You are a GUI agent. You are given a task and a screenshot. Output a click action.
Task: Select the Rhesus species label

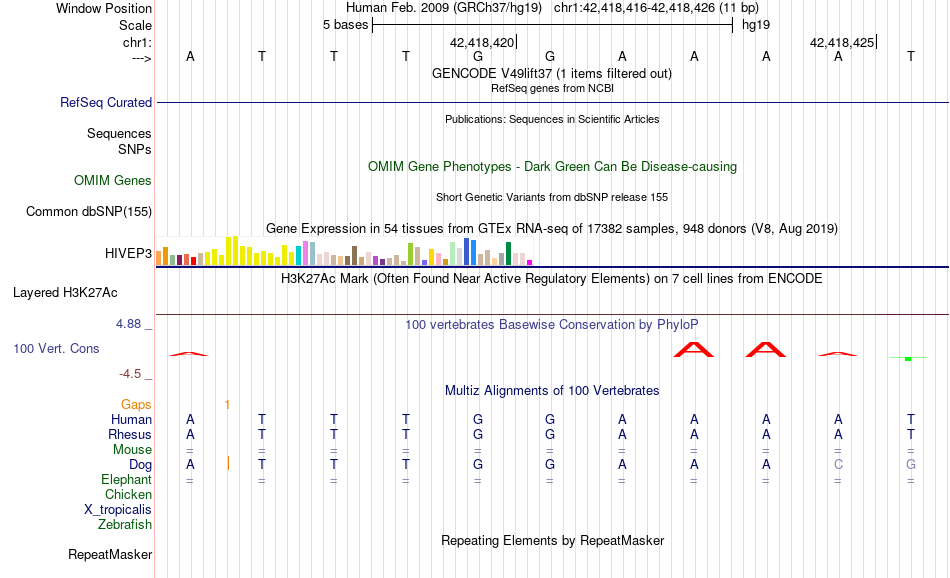click(130, 435)
